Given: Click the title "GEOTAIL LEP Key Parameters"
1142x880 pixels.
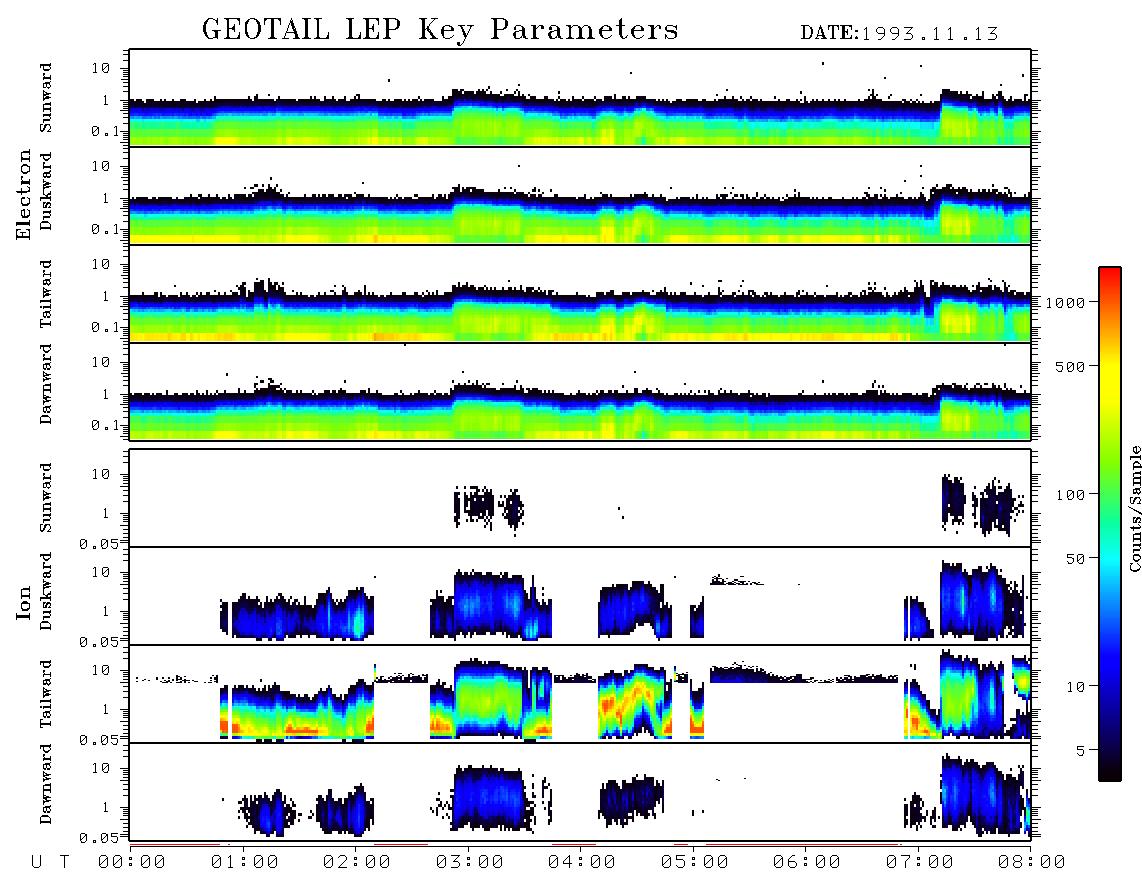Looking at the screenshot, I should point(440,30).
